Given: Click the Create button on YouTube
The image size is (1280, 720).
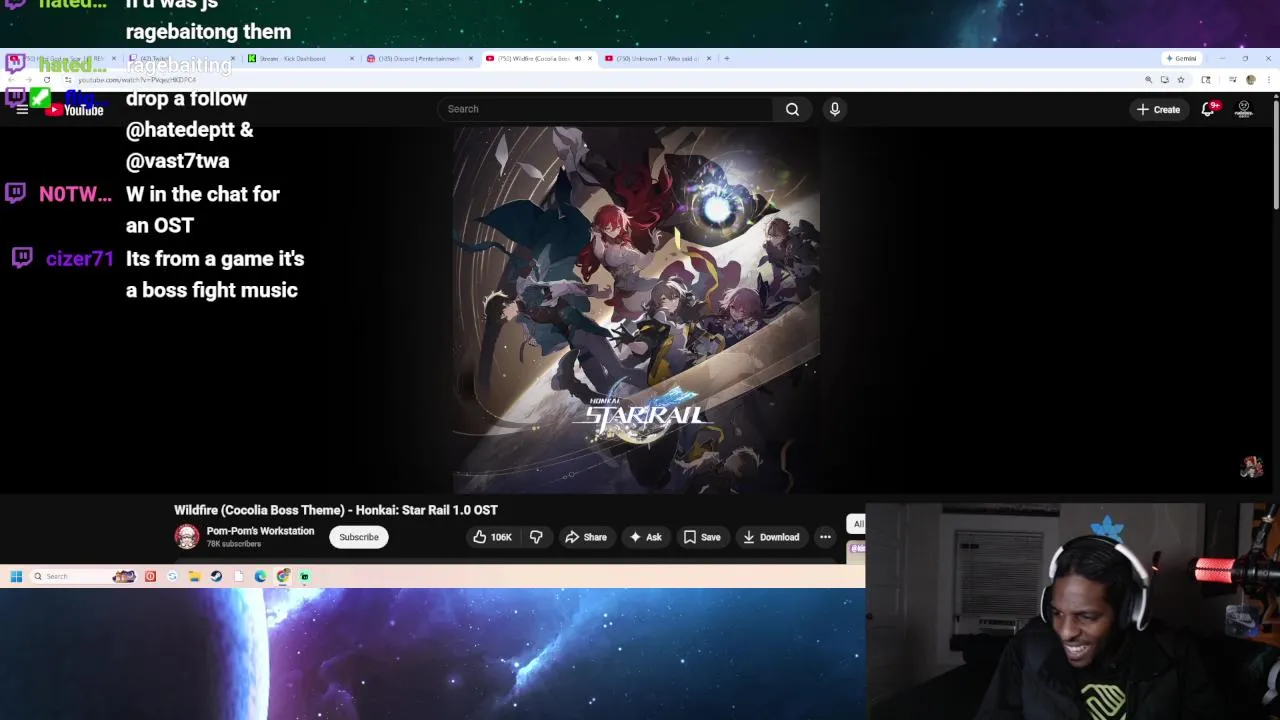Looking at the screenshot, I should [x=1159, y=109].
